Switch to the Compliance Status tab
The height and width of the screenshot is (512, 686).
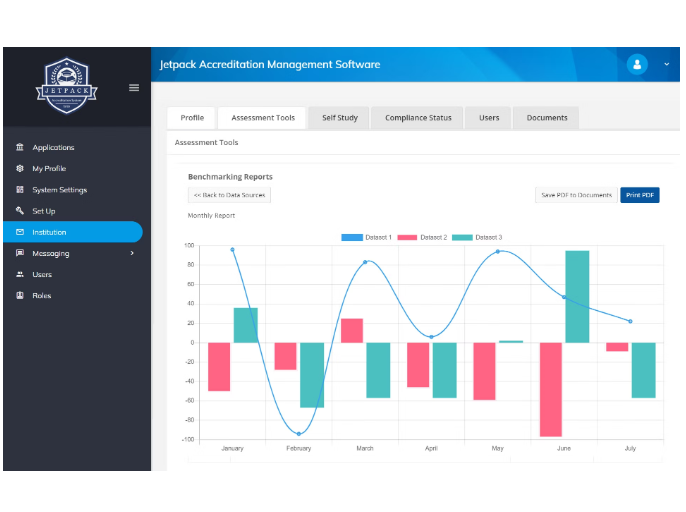pyautogui.click(x=418, y=118)
